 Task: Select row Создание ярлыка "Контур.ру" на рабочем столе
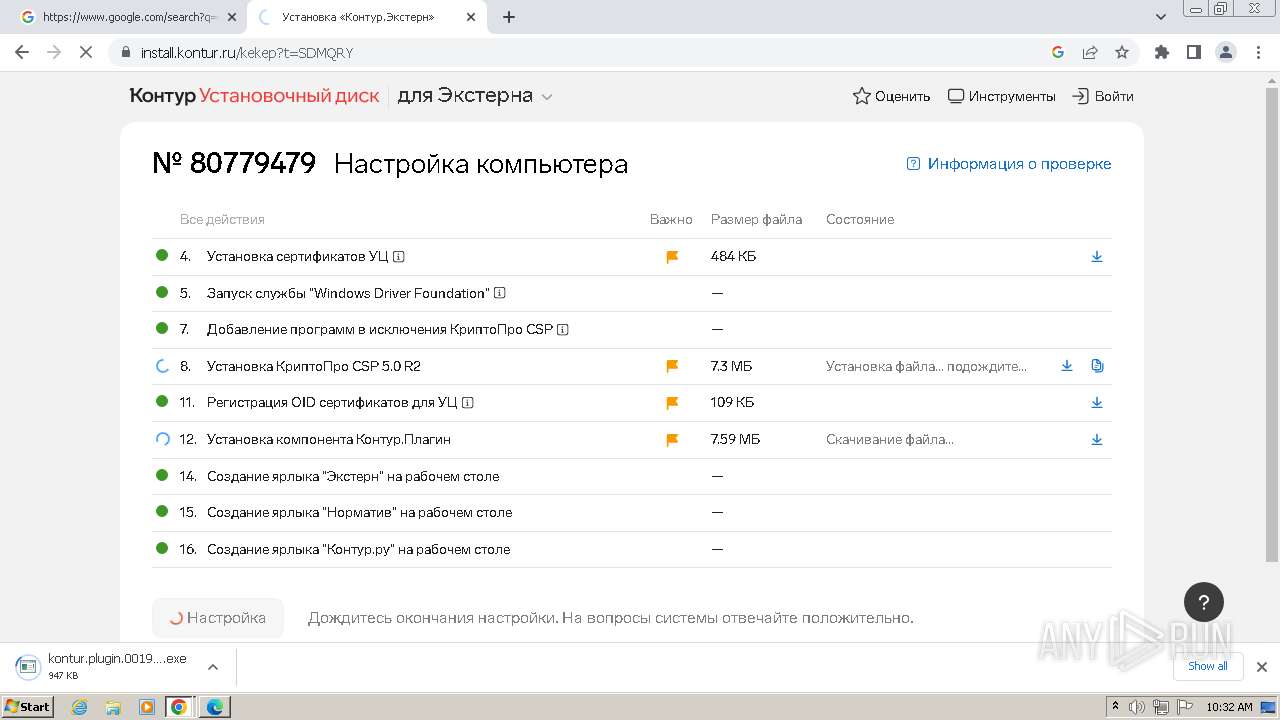click(632, 549)
